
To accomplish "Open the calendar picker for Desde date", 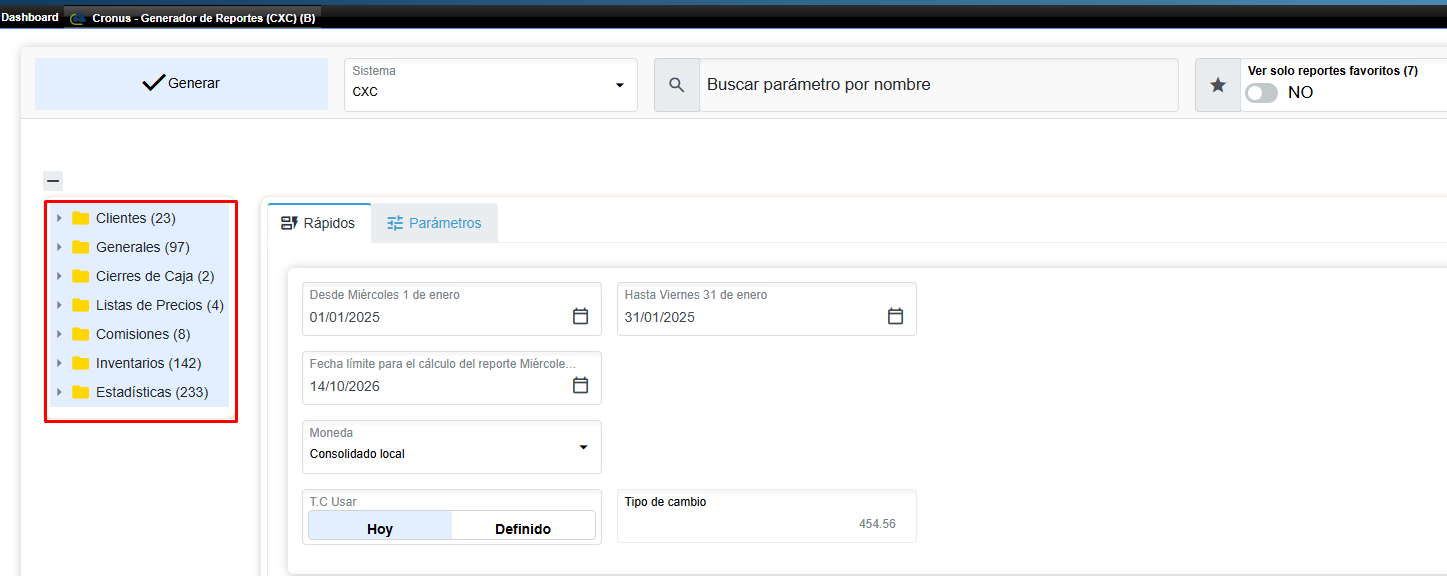I will coord(580,316).
